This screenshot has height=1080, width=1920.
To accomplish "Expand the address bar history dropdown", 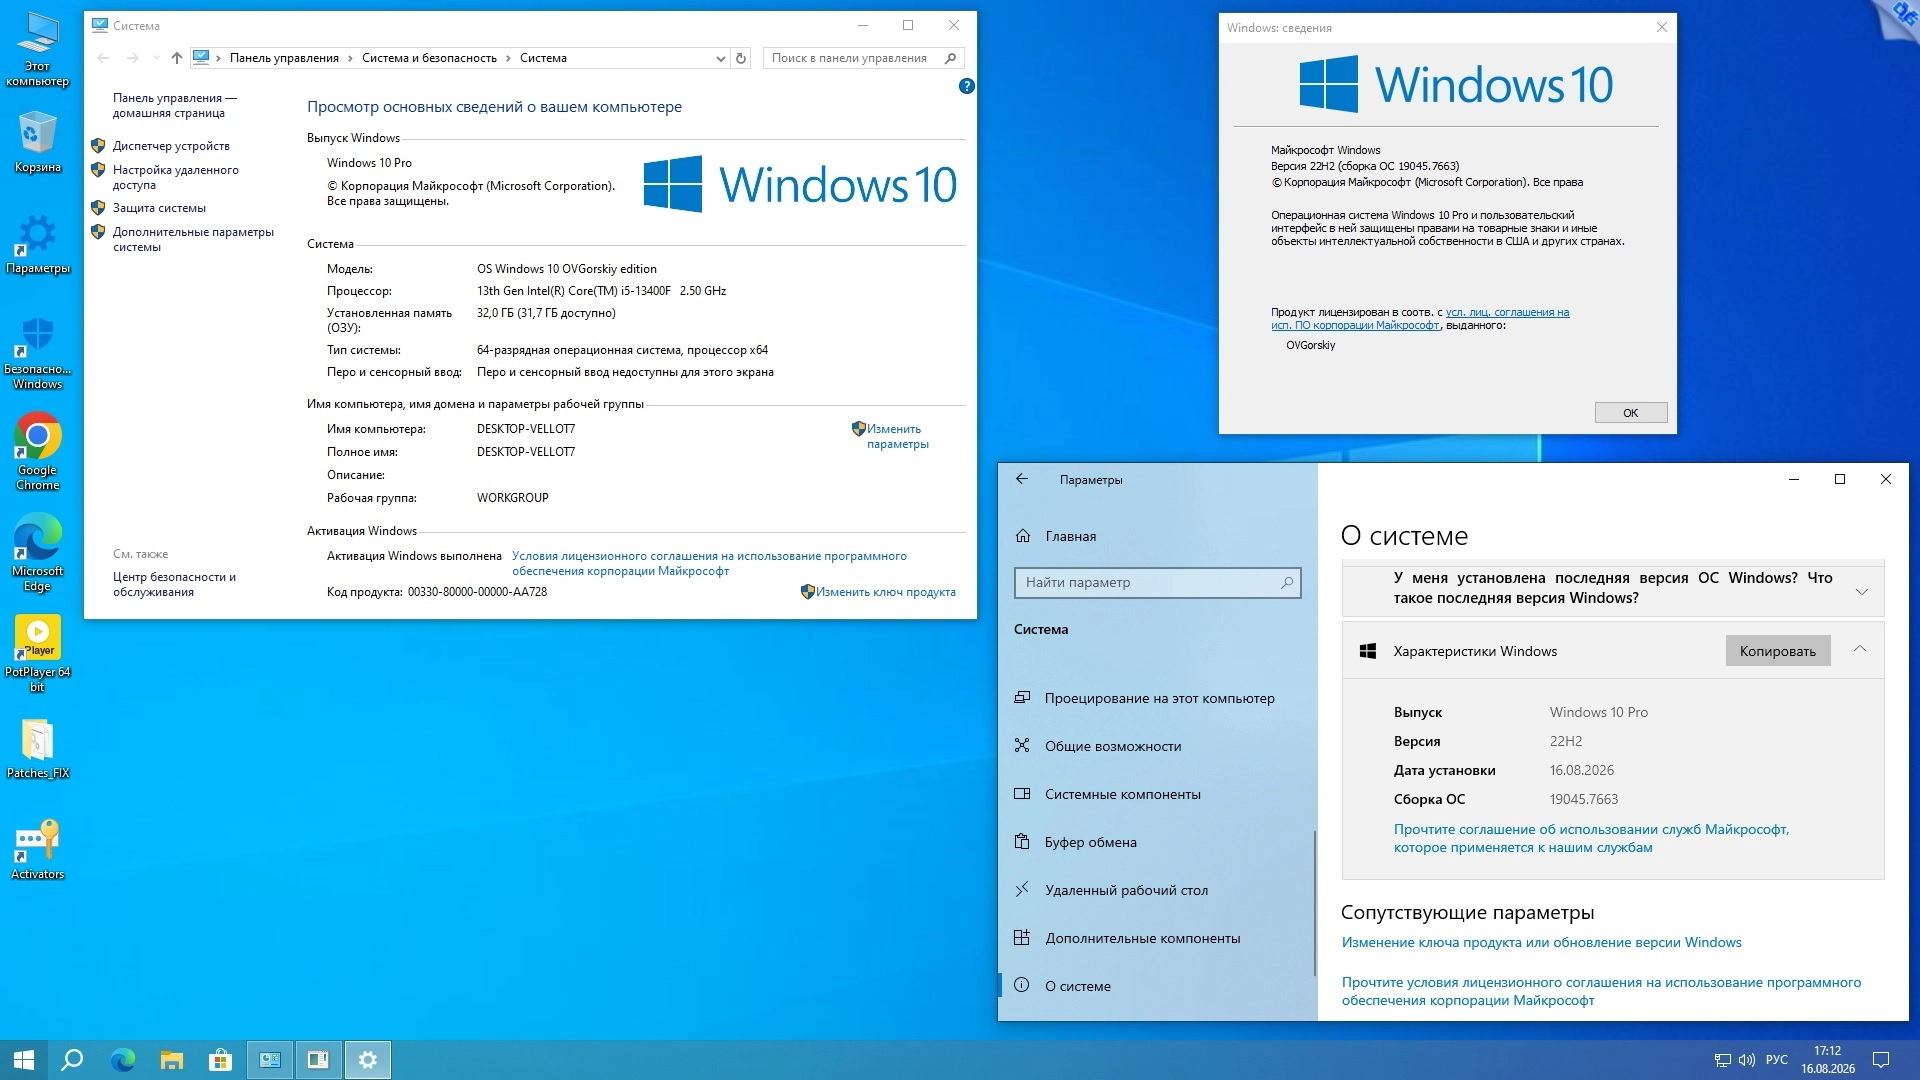I will click(720, 58).
